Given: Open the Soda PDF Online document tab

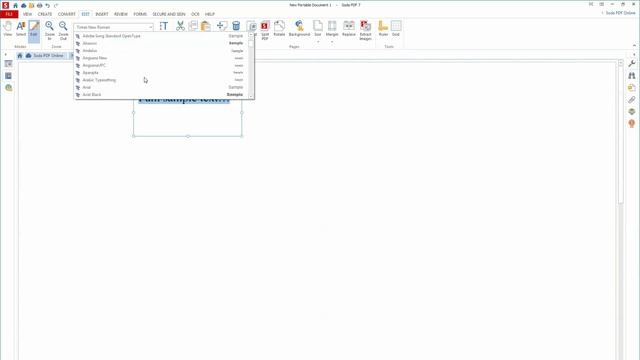Looking at the screenshot, I should click(45, 56).
